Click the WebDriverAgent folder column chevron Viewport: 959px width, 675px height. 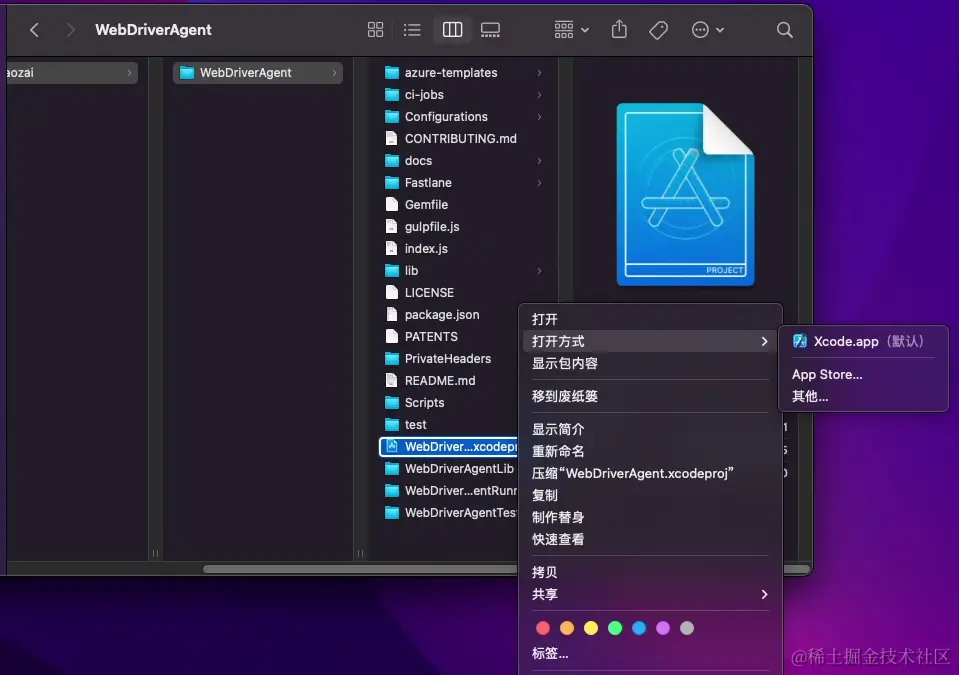point(334,73)
